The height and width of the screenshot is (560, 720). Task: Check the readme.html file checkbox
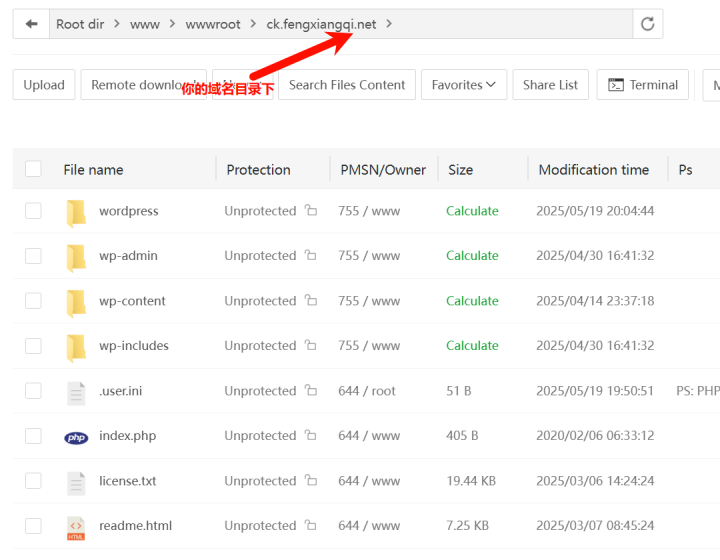pyautogui.click(x=33, y=526)
